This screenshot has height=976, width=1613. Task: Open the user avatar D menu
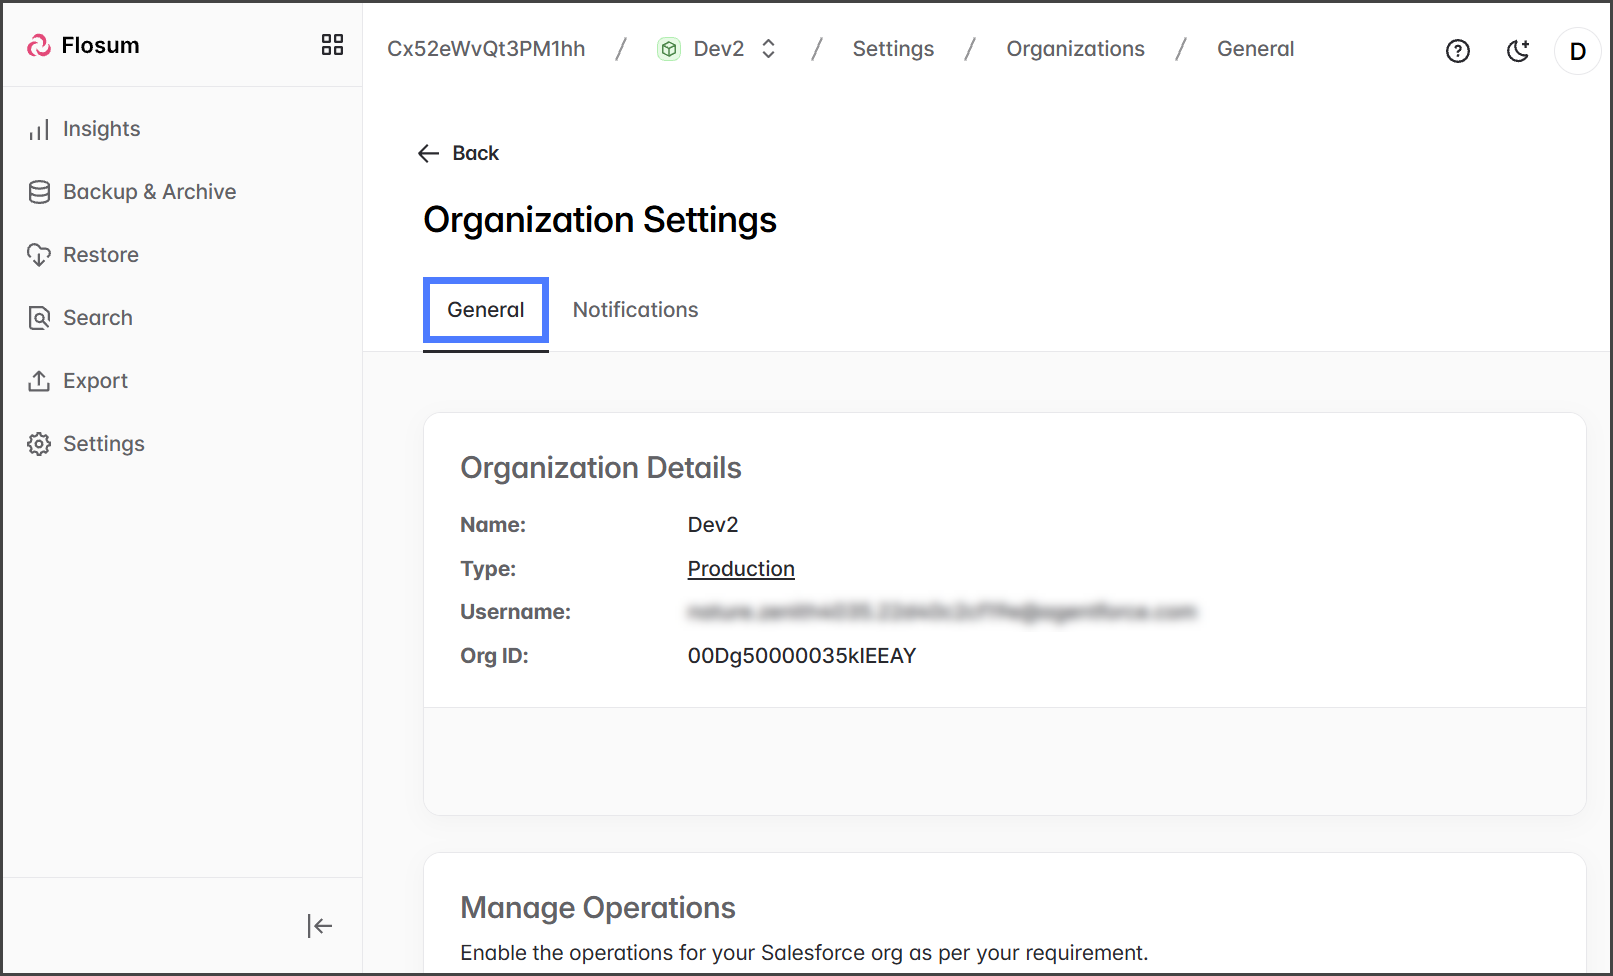click(x=1577, y=51)
